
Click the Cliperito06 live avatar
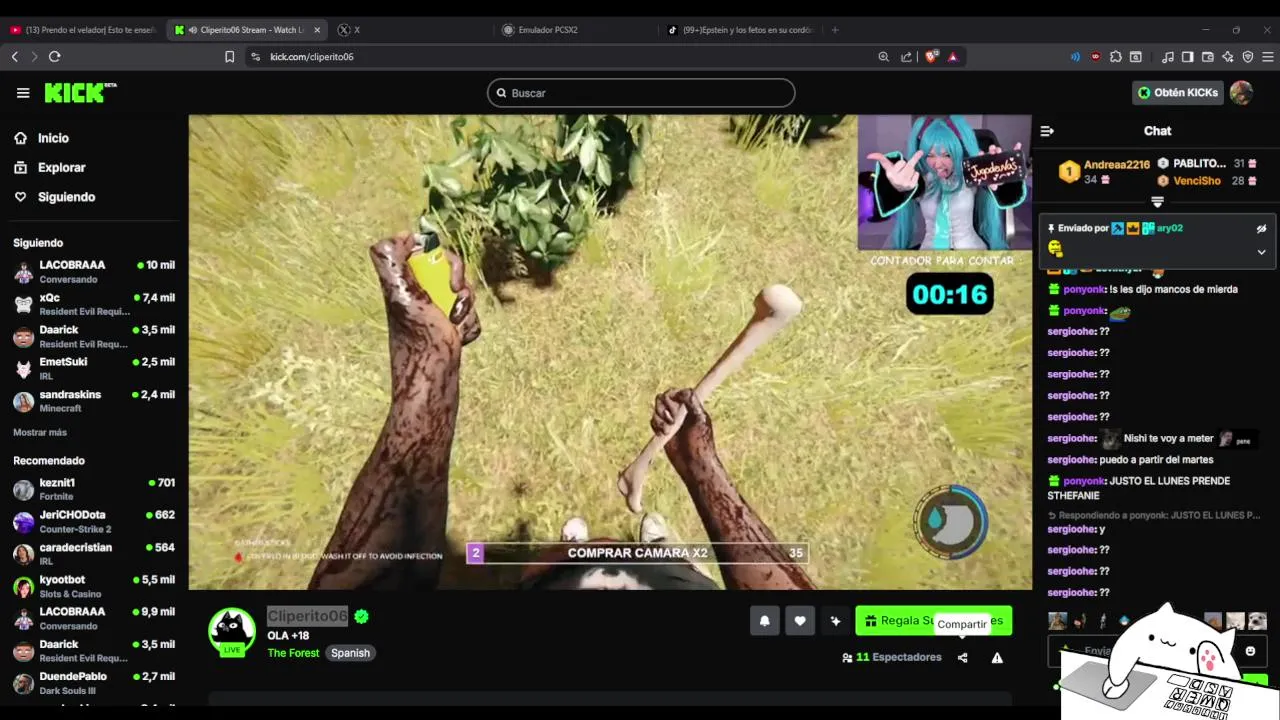tap(231, 632)
